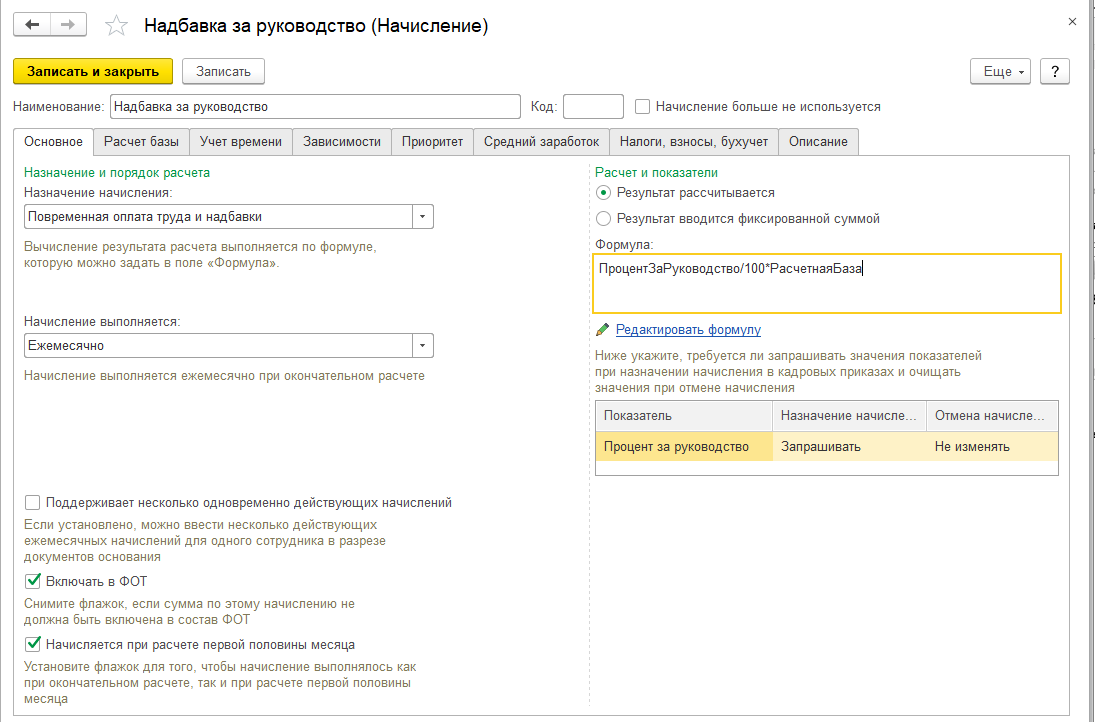The image size is (1095, 722).
Task: Toggle 'Начисляется при расчете первой половины месяца'
Action: 34,644
